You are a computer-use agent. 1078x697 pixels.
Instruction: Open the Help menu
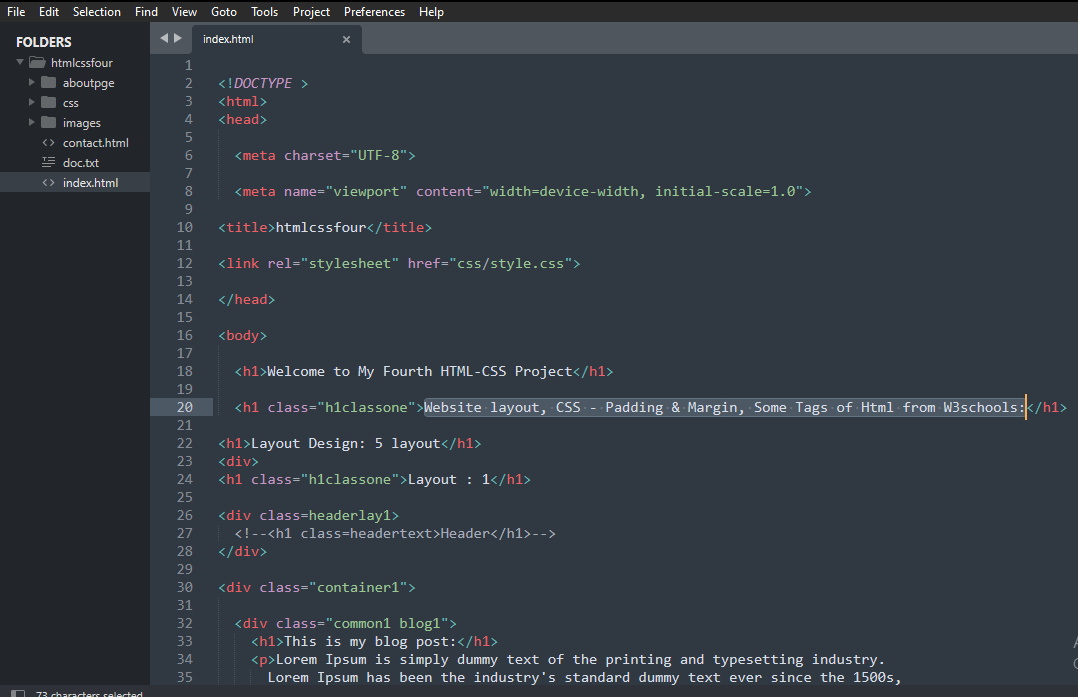point(432,12)
